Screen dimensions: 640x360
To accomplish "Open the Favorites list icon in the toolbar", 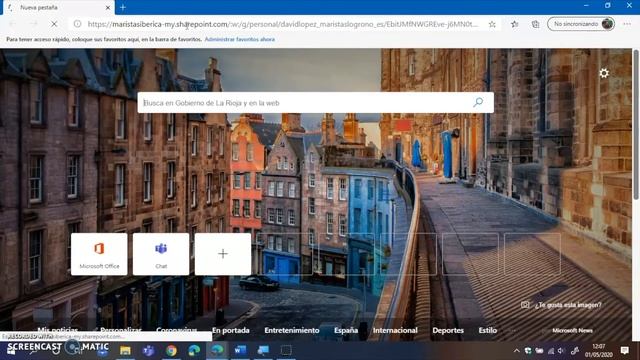I will (x=515, y=24).
